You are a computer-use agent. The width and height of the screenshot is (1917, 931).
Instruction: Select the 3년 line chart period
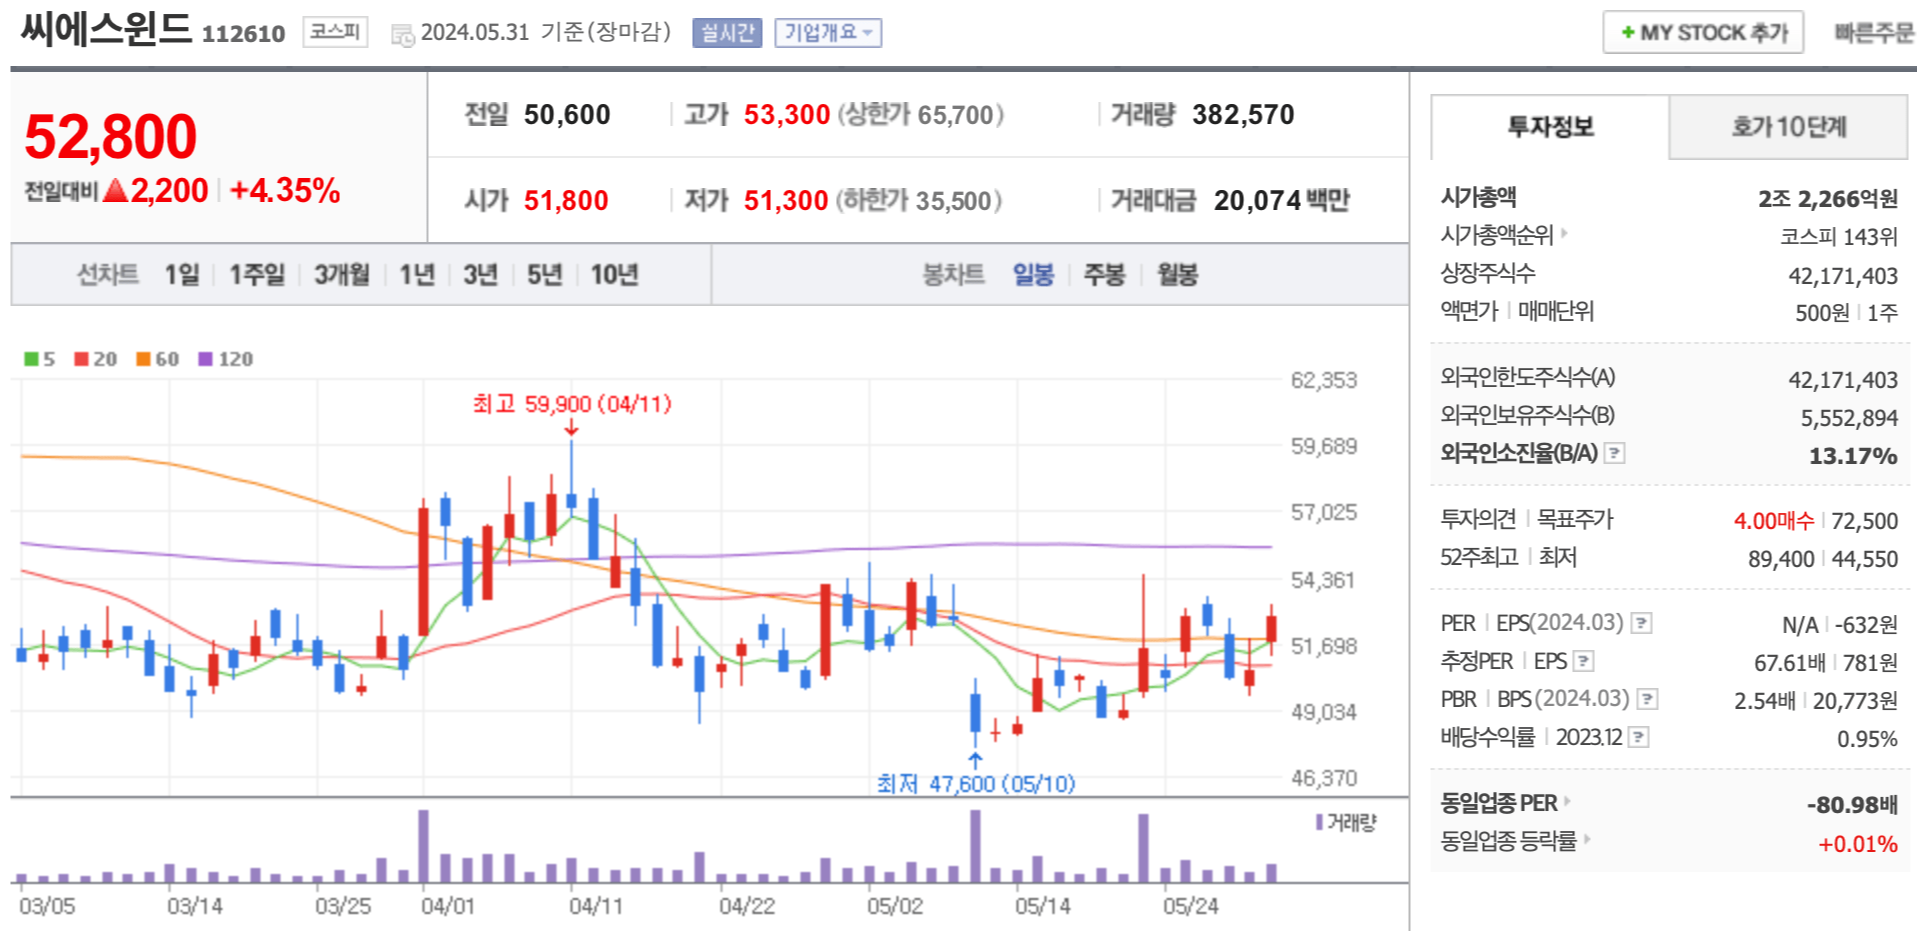[480, 274]
